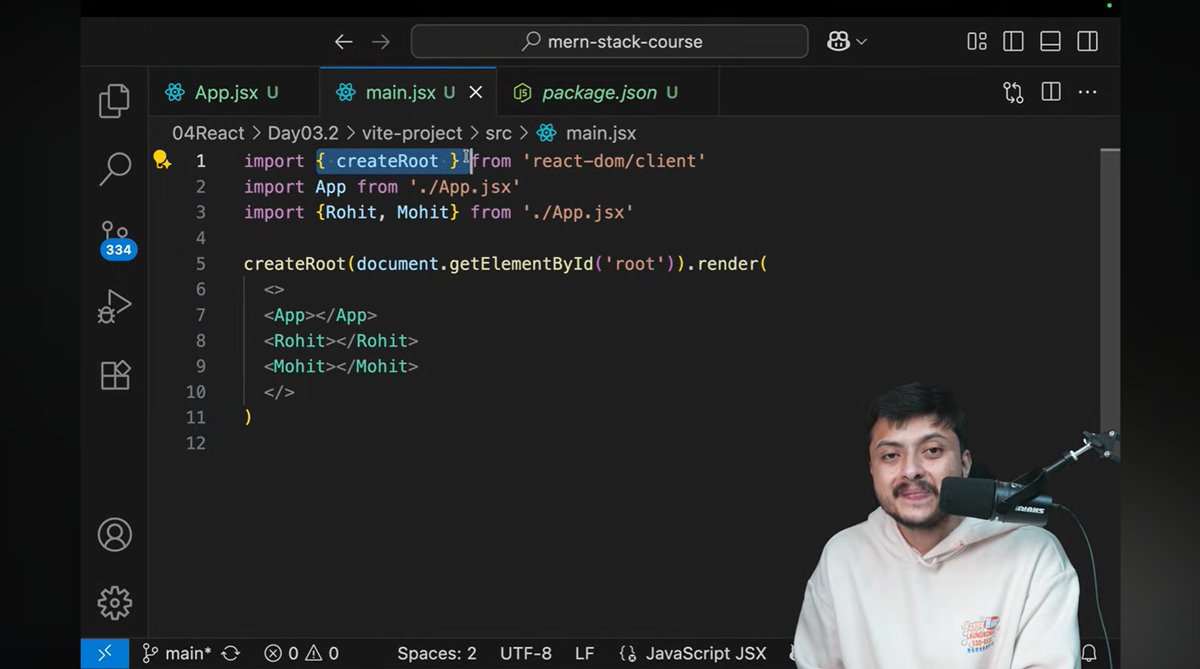Screen dimensions: 1200x669
Task: Go forward with the right arrow
Action: (381, 42)
